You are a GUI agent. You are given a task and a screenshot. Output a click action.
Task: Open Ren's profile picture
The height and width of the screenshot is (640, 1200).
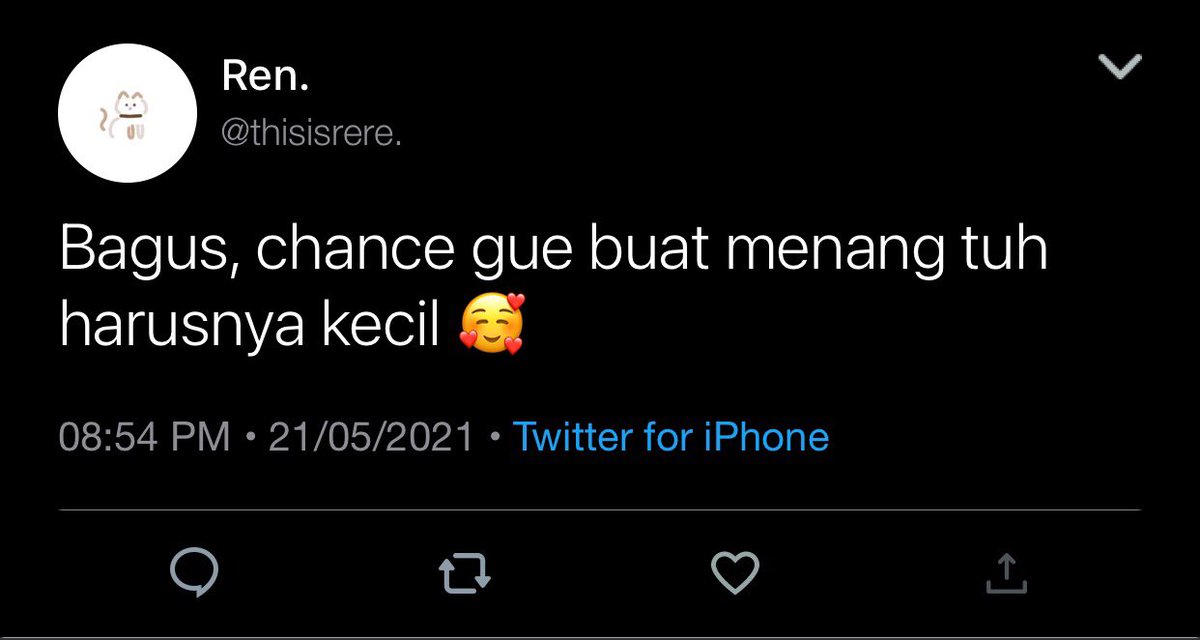pos(127,113)
